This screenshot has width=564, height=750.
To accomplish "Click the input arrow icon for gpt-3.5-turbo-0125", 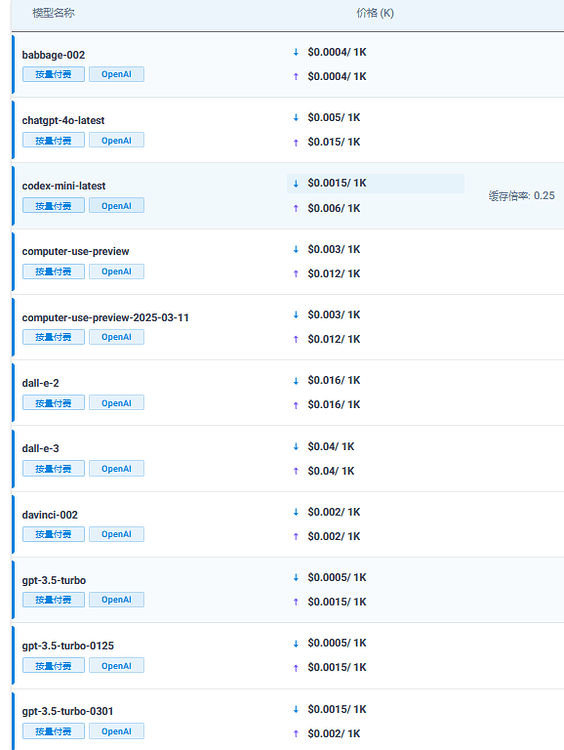I will coord(296,643).
